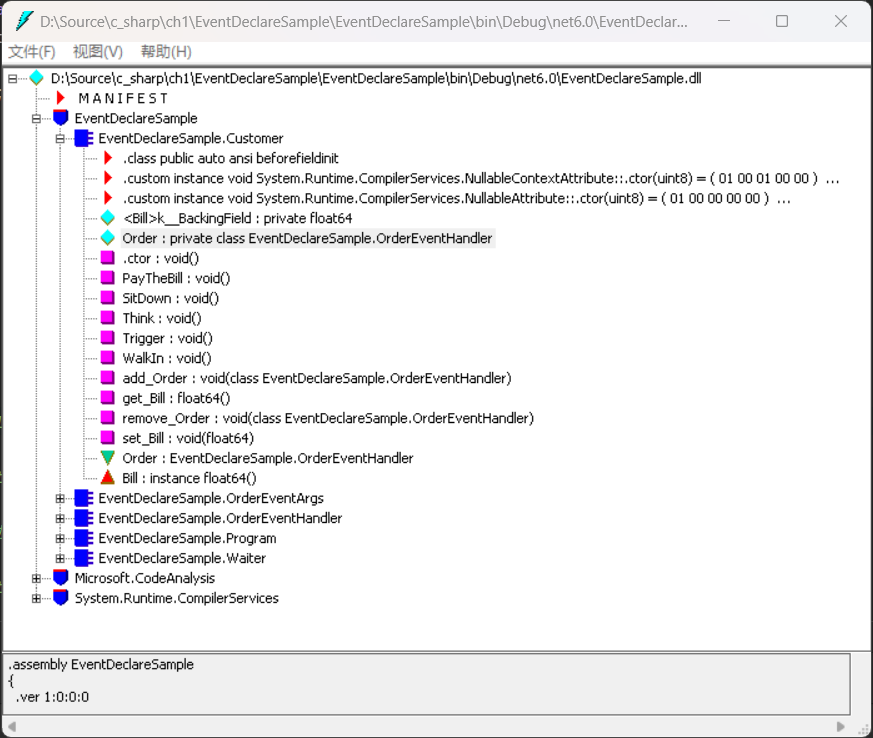The width and height of the screenshot is (873, 738).
Task: Collapse the root EventDeclareSample.dll node
Action: (12, 78)
